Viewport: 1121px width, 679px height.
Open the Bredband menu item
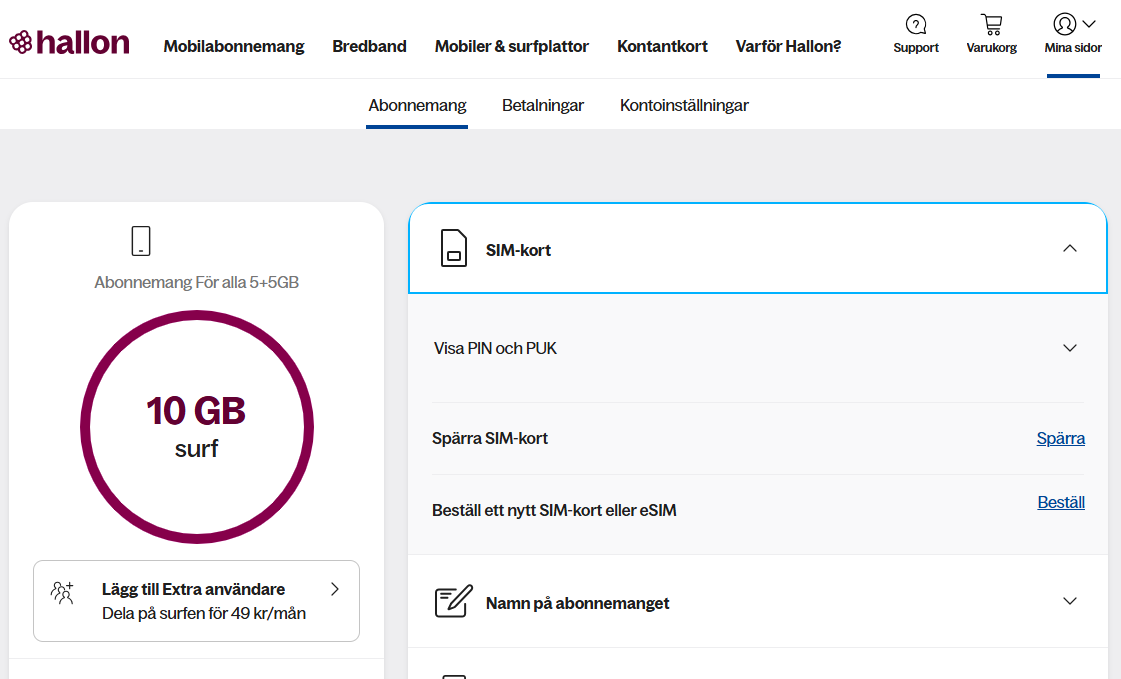coord(369,46)
